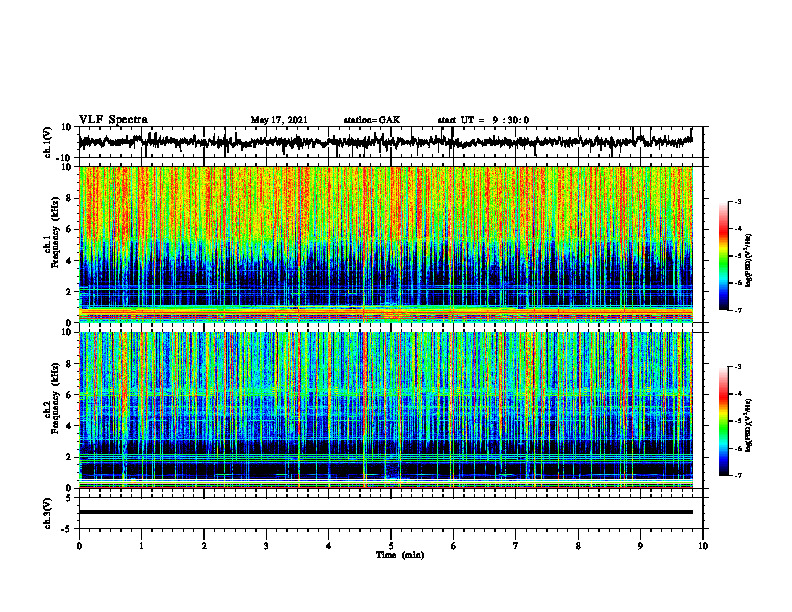Click the "5" tick on the ch.3(V) axis
The height and width of the screenshot is (612, 792).
click(69, 498)
